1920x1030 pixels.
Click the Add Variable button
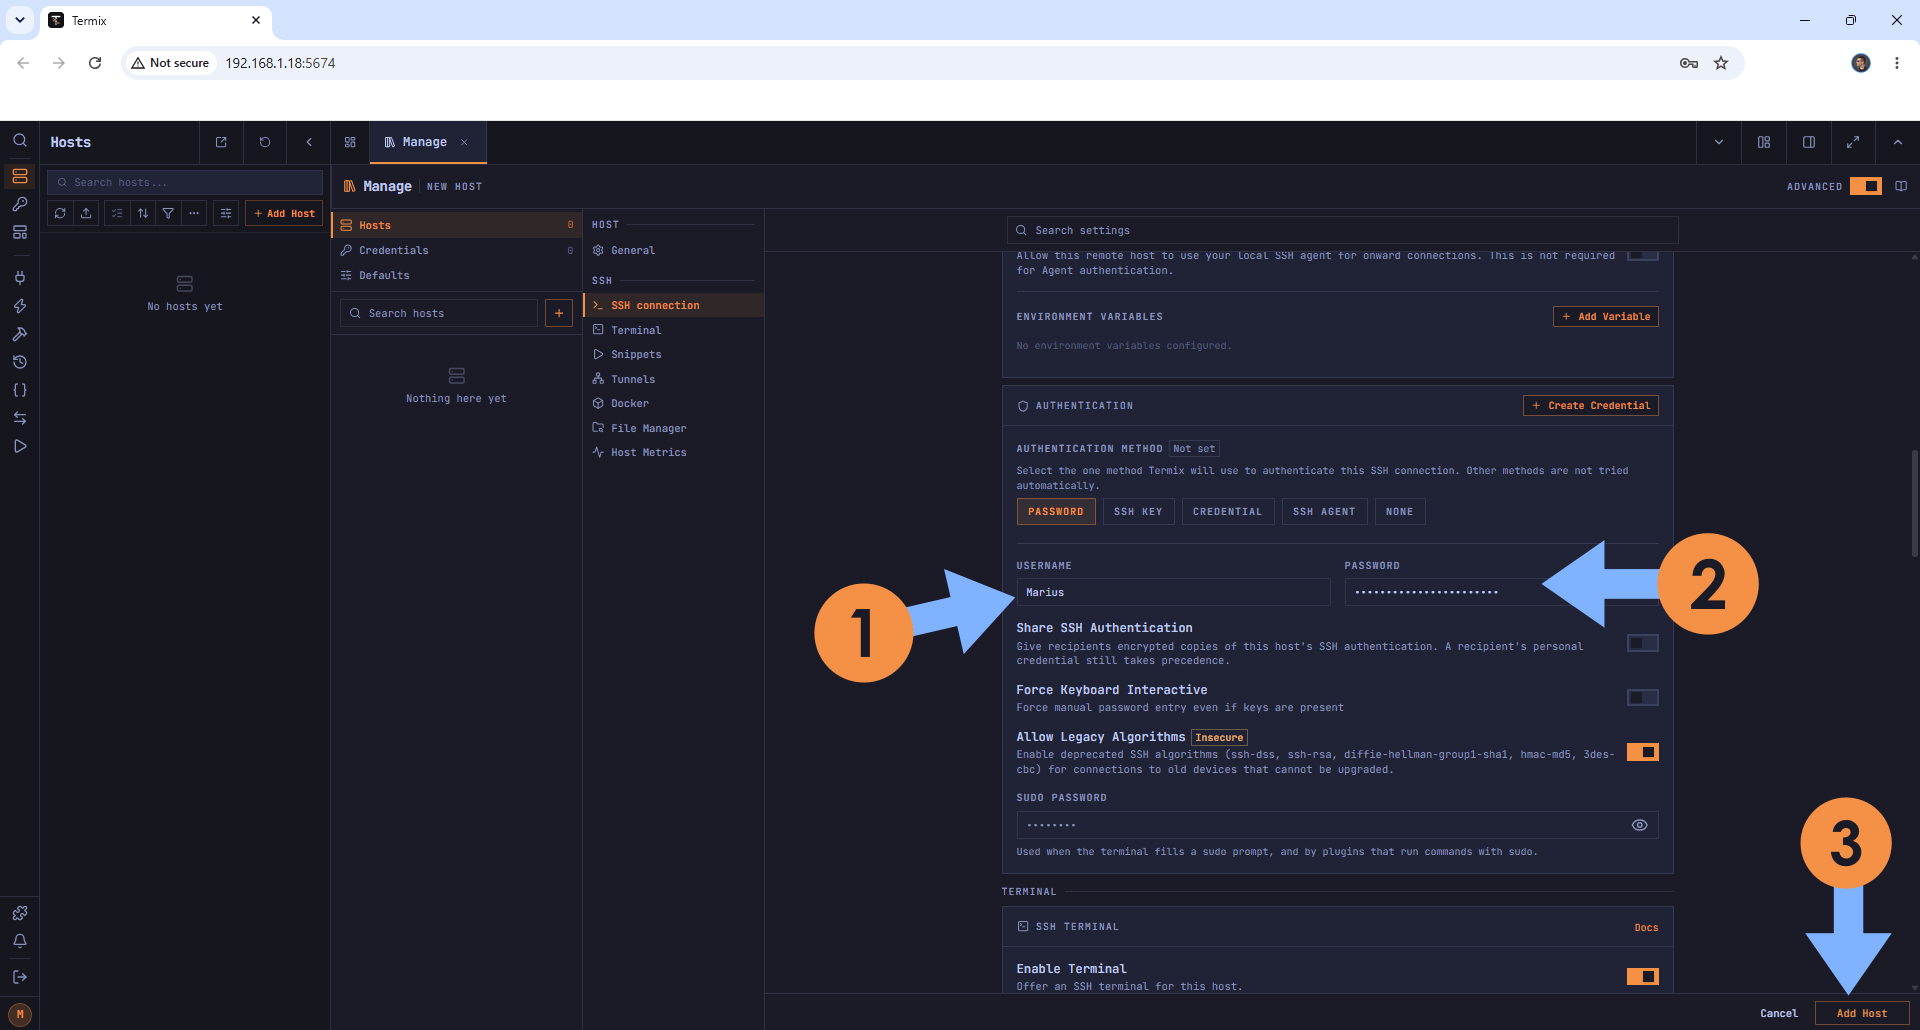1606,316
